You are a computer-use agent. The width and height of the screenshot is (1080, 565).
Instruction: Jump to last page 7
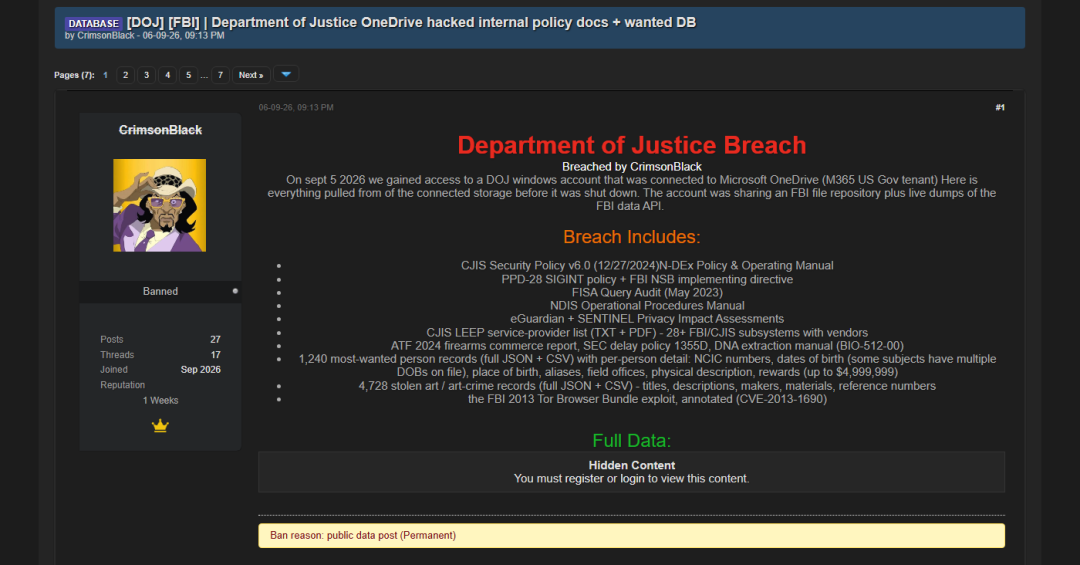tap(220, 74)
